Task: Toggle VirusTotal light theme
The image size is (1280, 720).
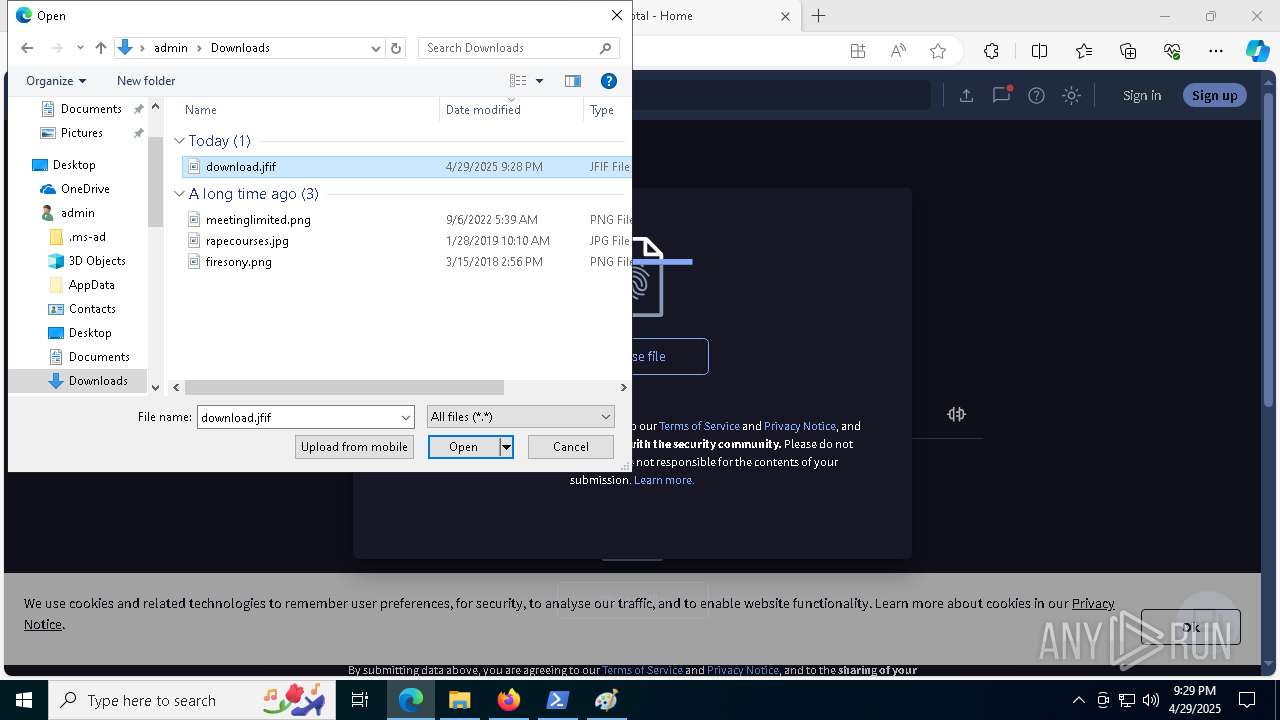Action: click(x=1071, y=95)
